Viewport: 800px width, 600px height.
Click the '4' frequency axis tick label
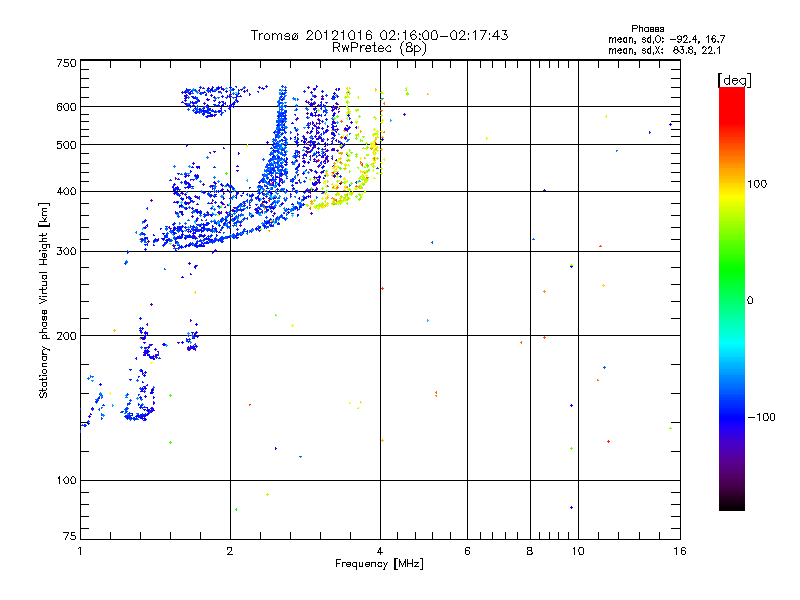pos(380,551)
